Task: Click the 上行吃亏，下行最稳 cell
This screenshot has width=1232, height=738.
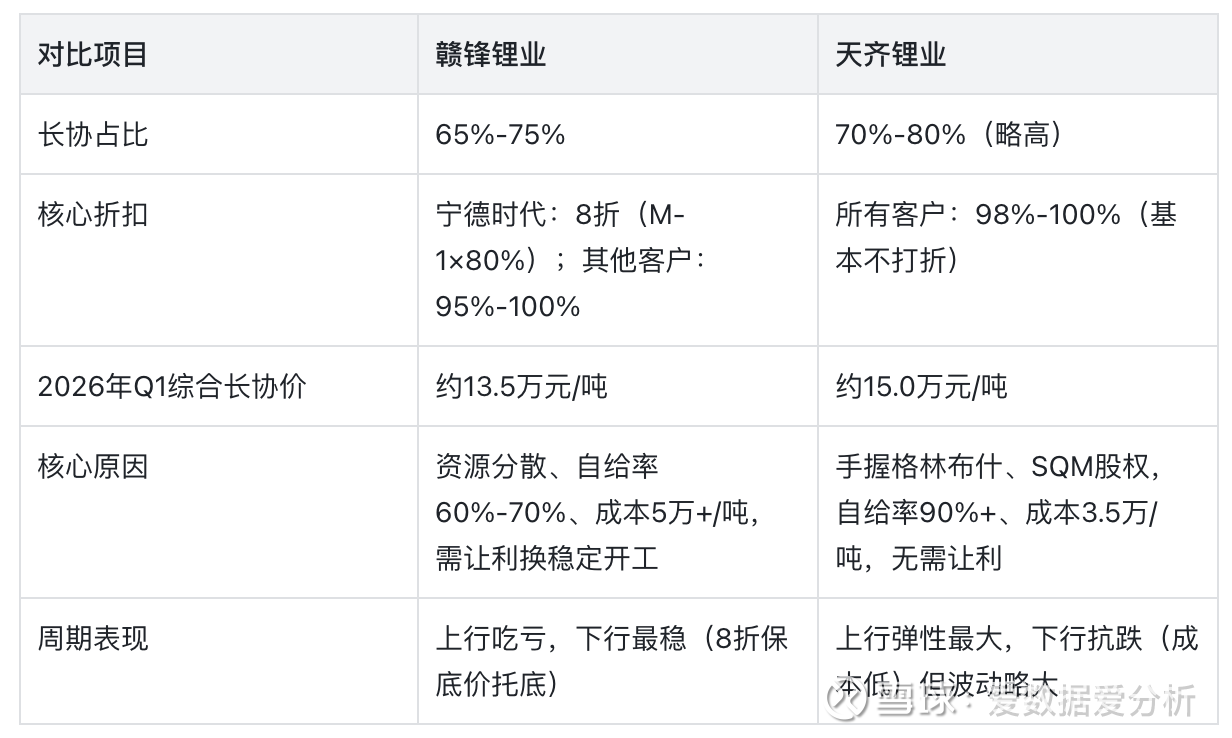Action: tap(611, 661)
